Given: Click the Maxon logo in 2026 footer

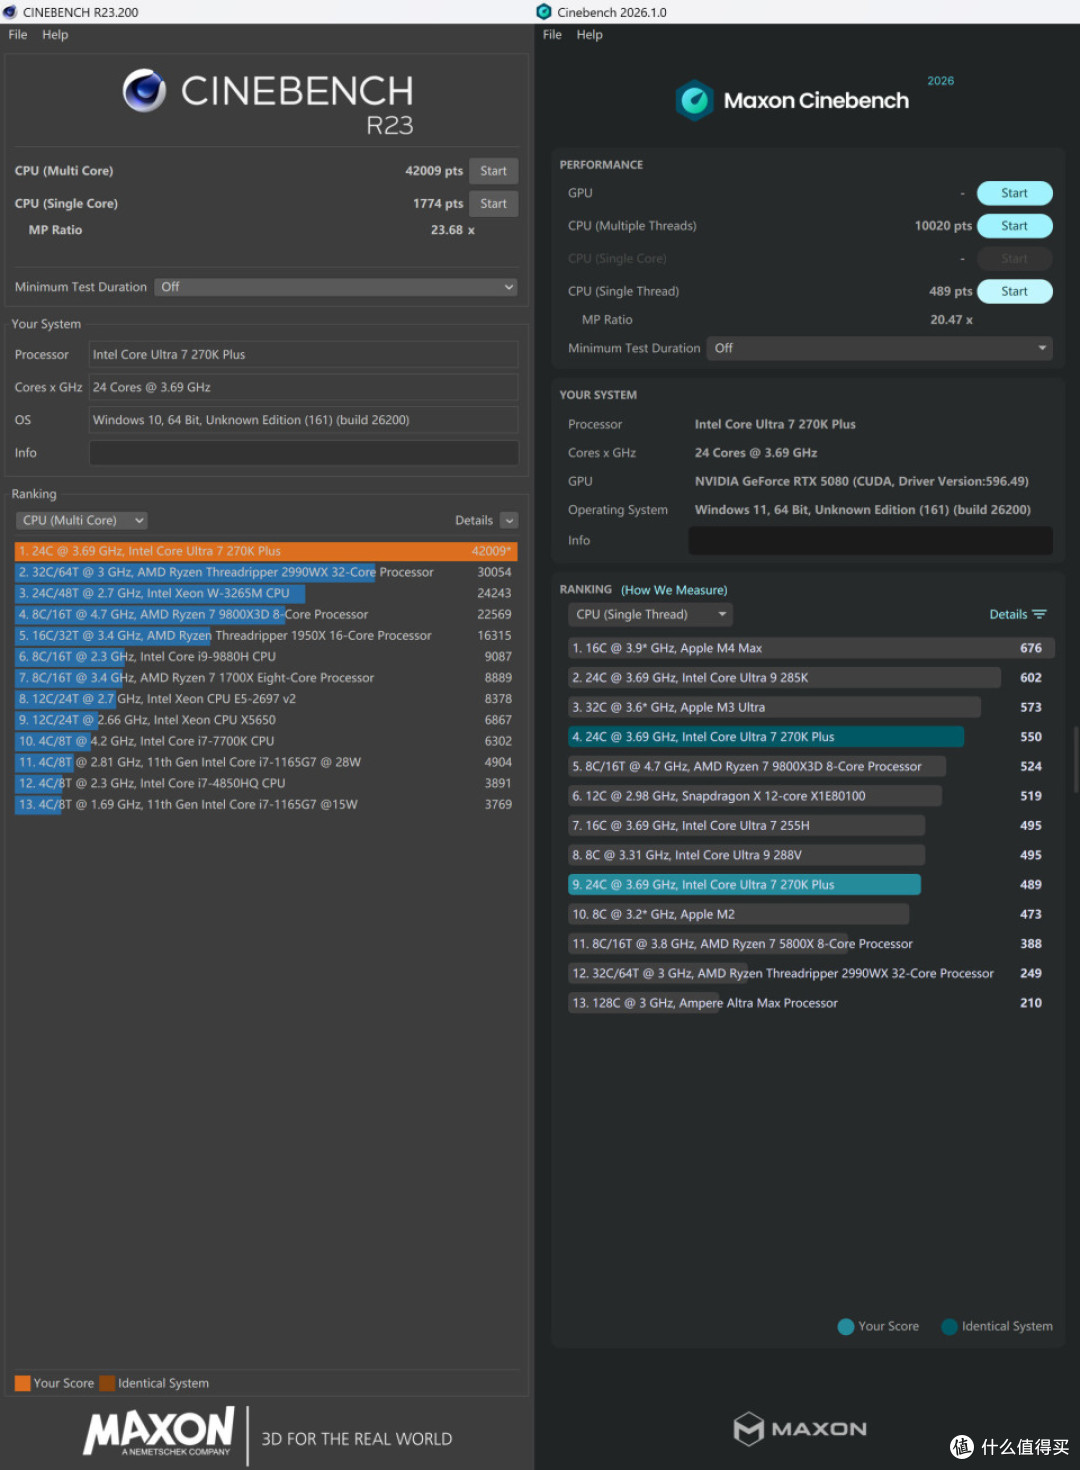Looking at the screenshot, I should pos(800,1429).
